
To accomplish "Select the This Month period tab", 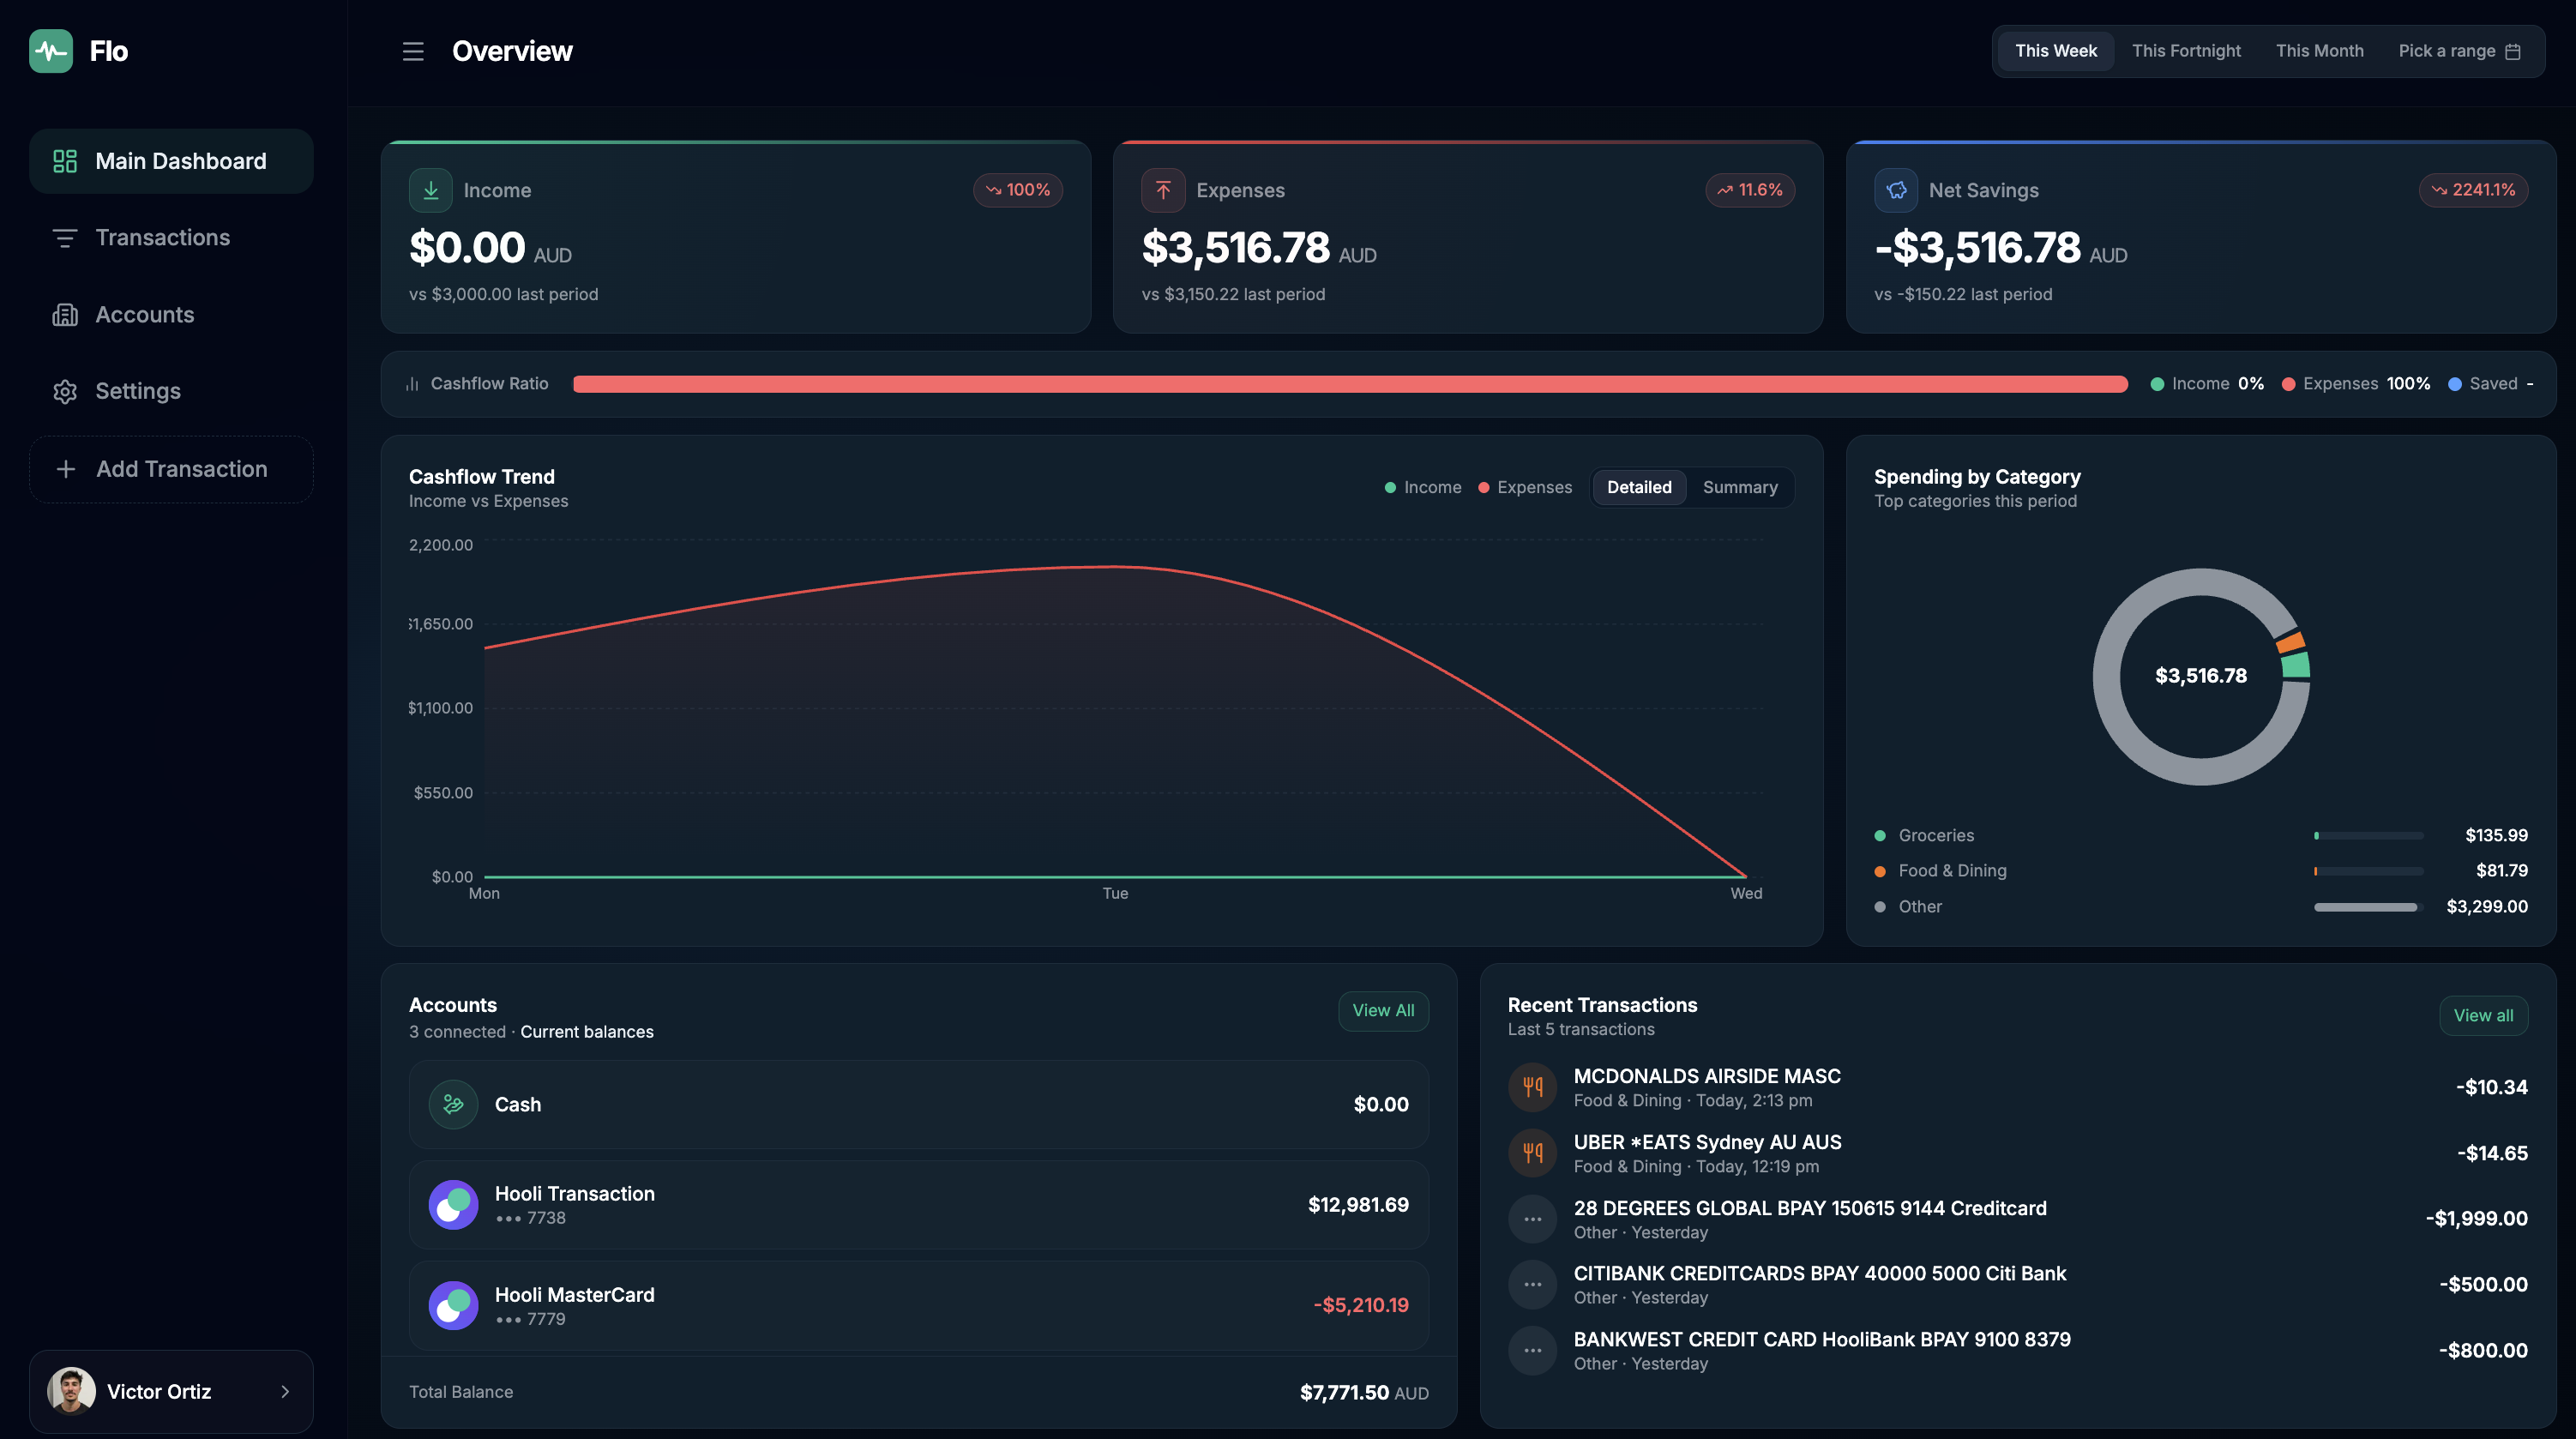I will [x=2319, y=51].
